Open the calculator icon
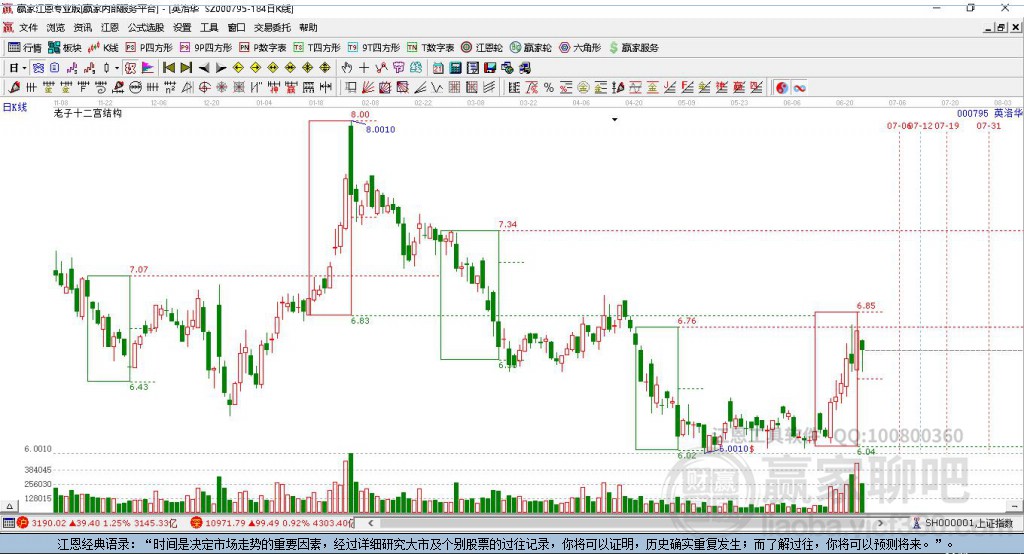 (x=456, y=68)
